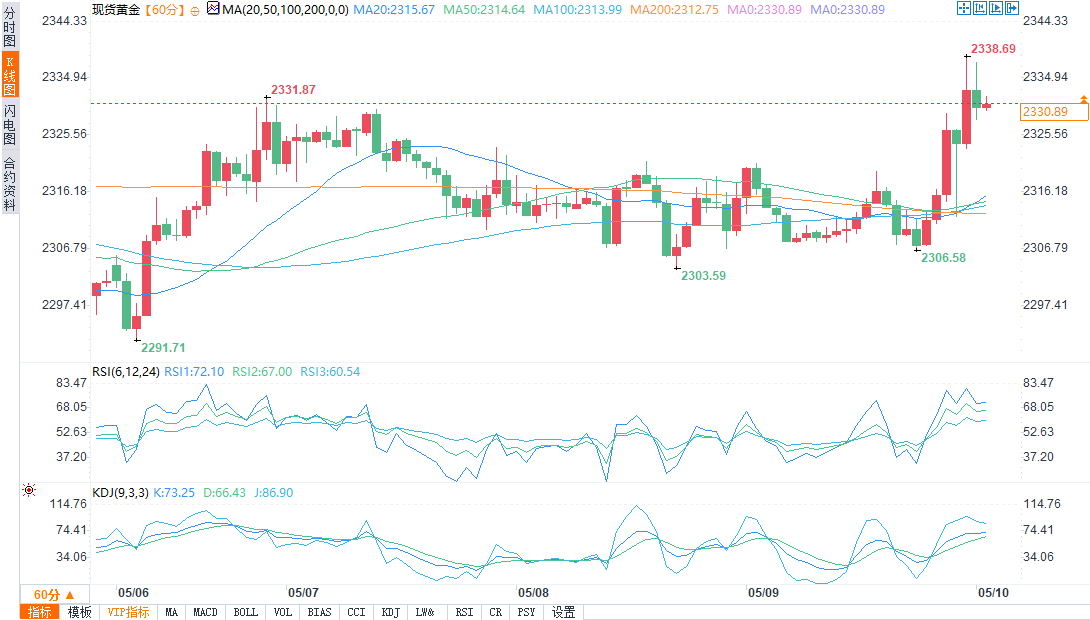The image size is (1090, 620).
Task: Click the expand-right arrow icon at top right
Action: tap(1011, 8)
